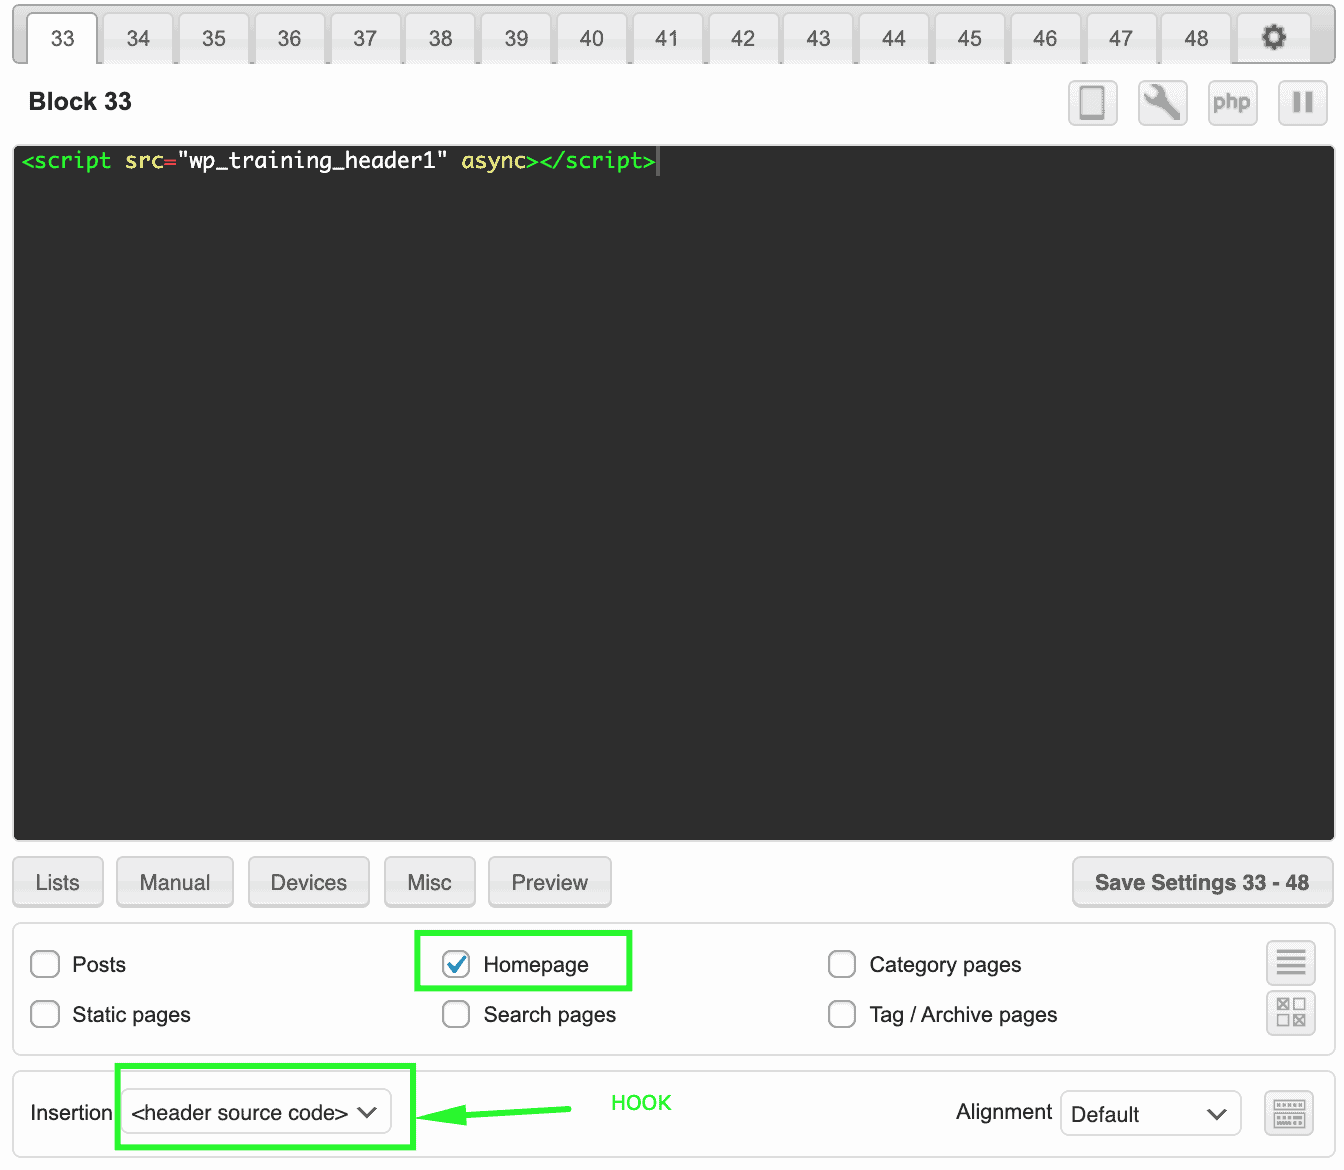
Task: Open the Insertion header source code dropdown
Action: coord(255,1112)
